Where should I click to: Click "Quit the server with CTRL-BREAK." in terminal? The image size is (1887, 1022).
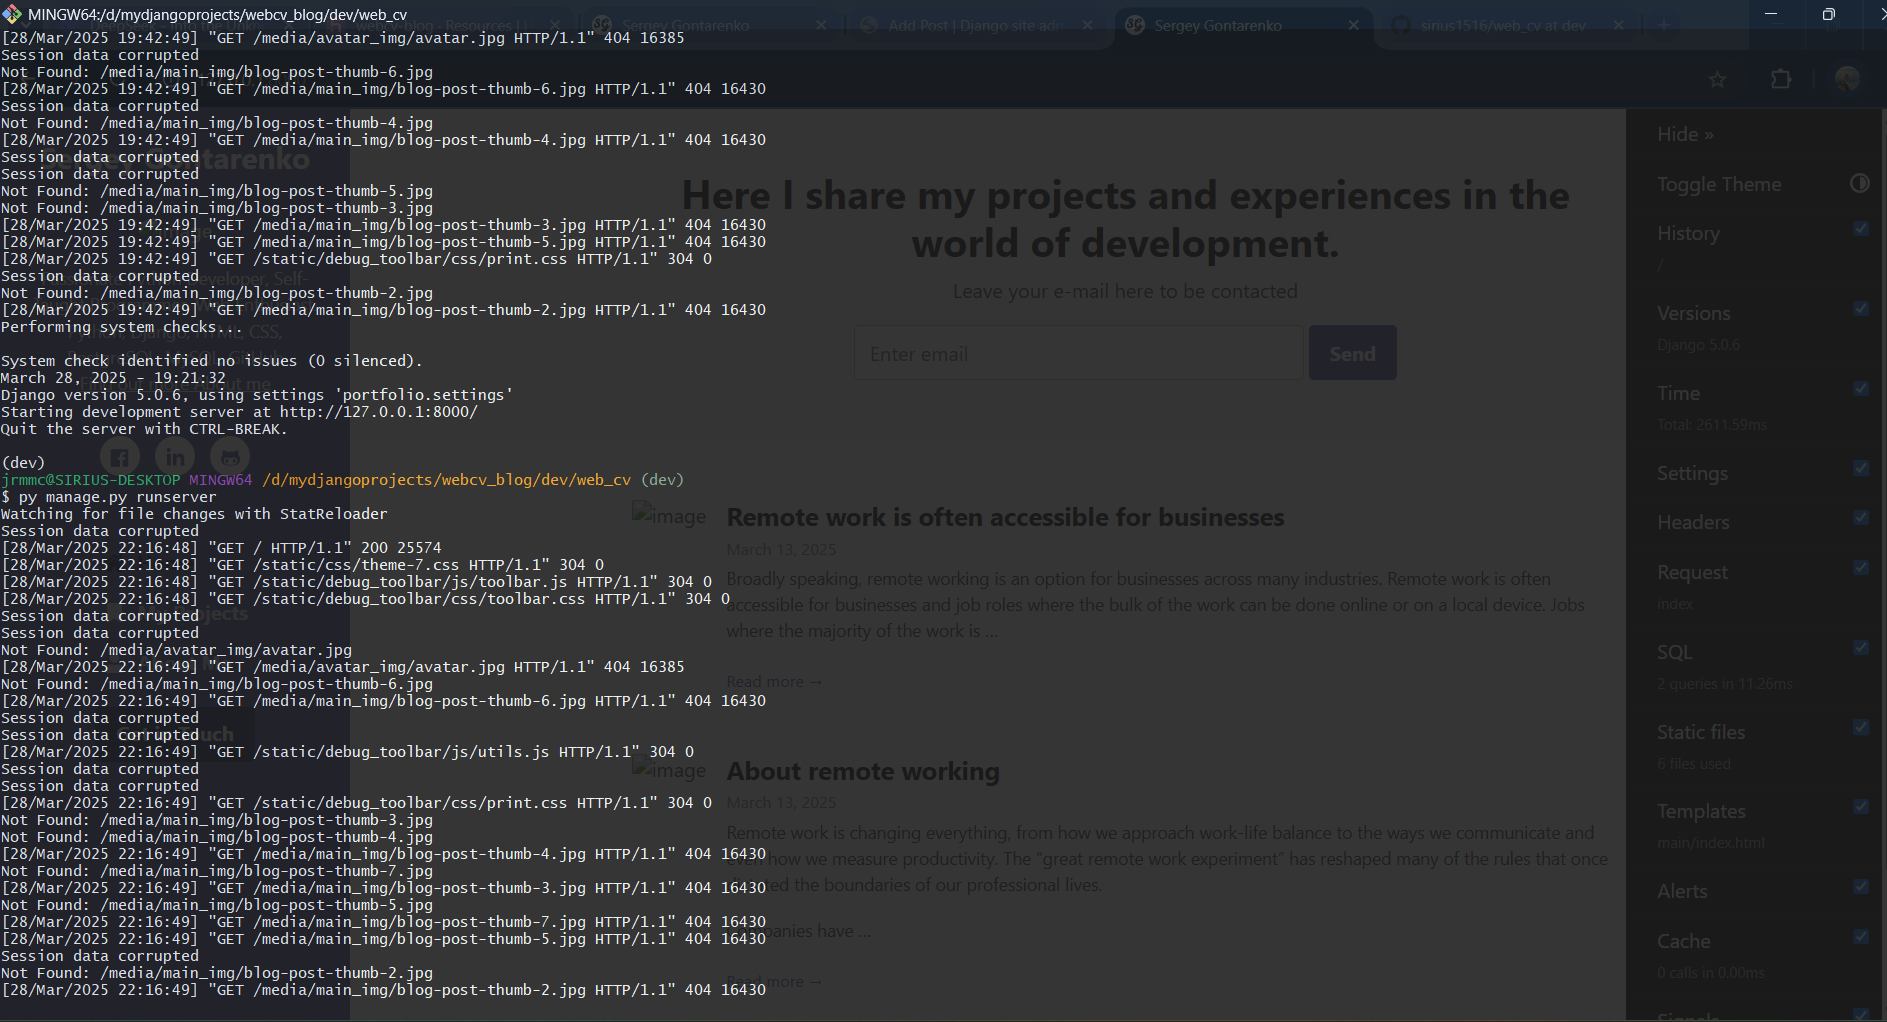tap(144, 429)
